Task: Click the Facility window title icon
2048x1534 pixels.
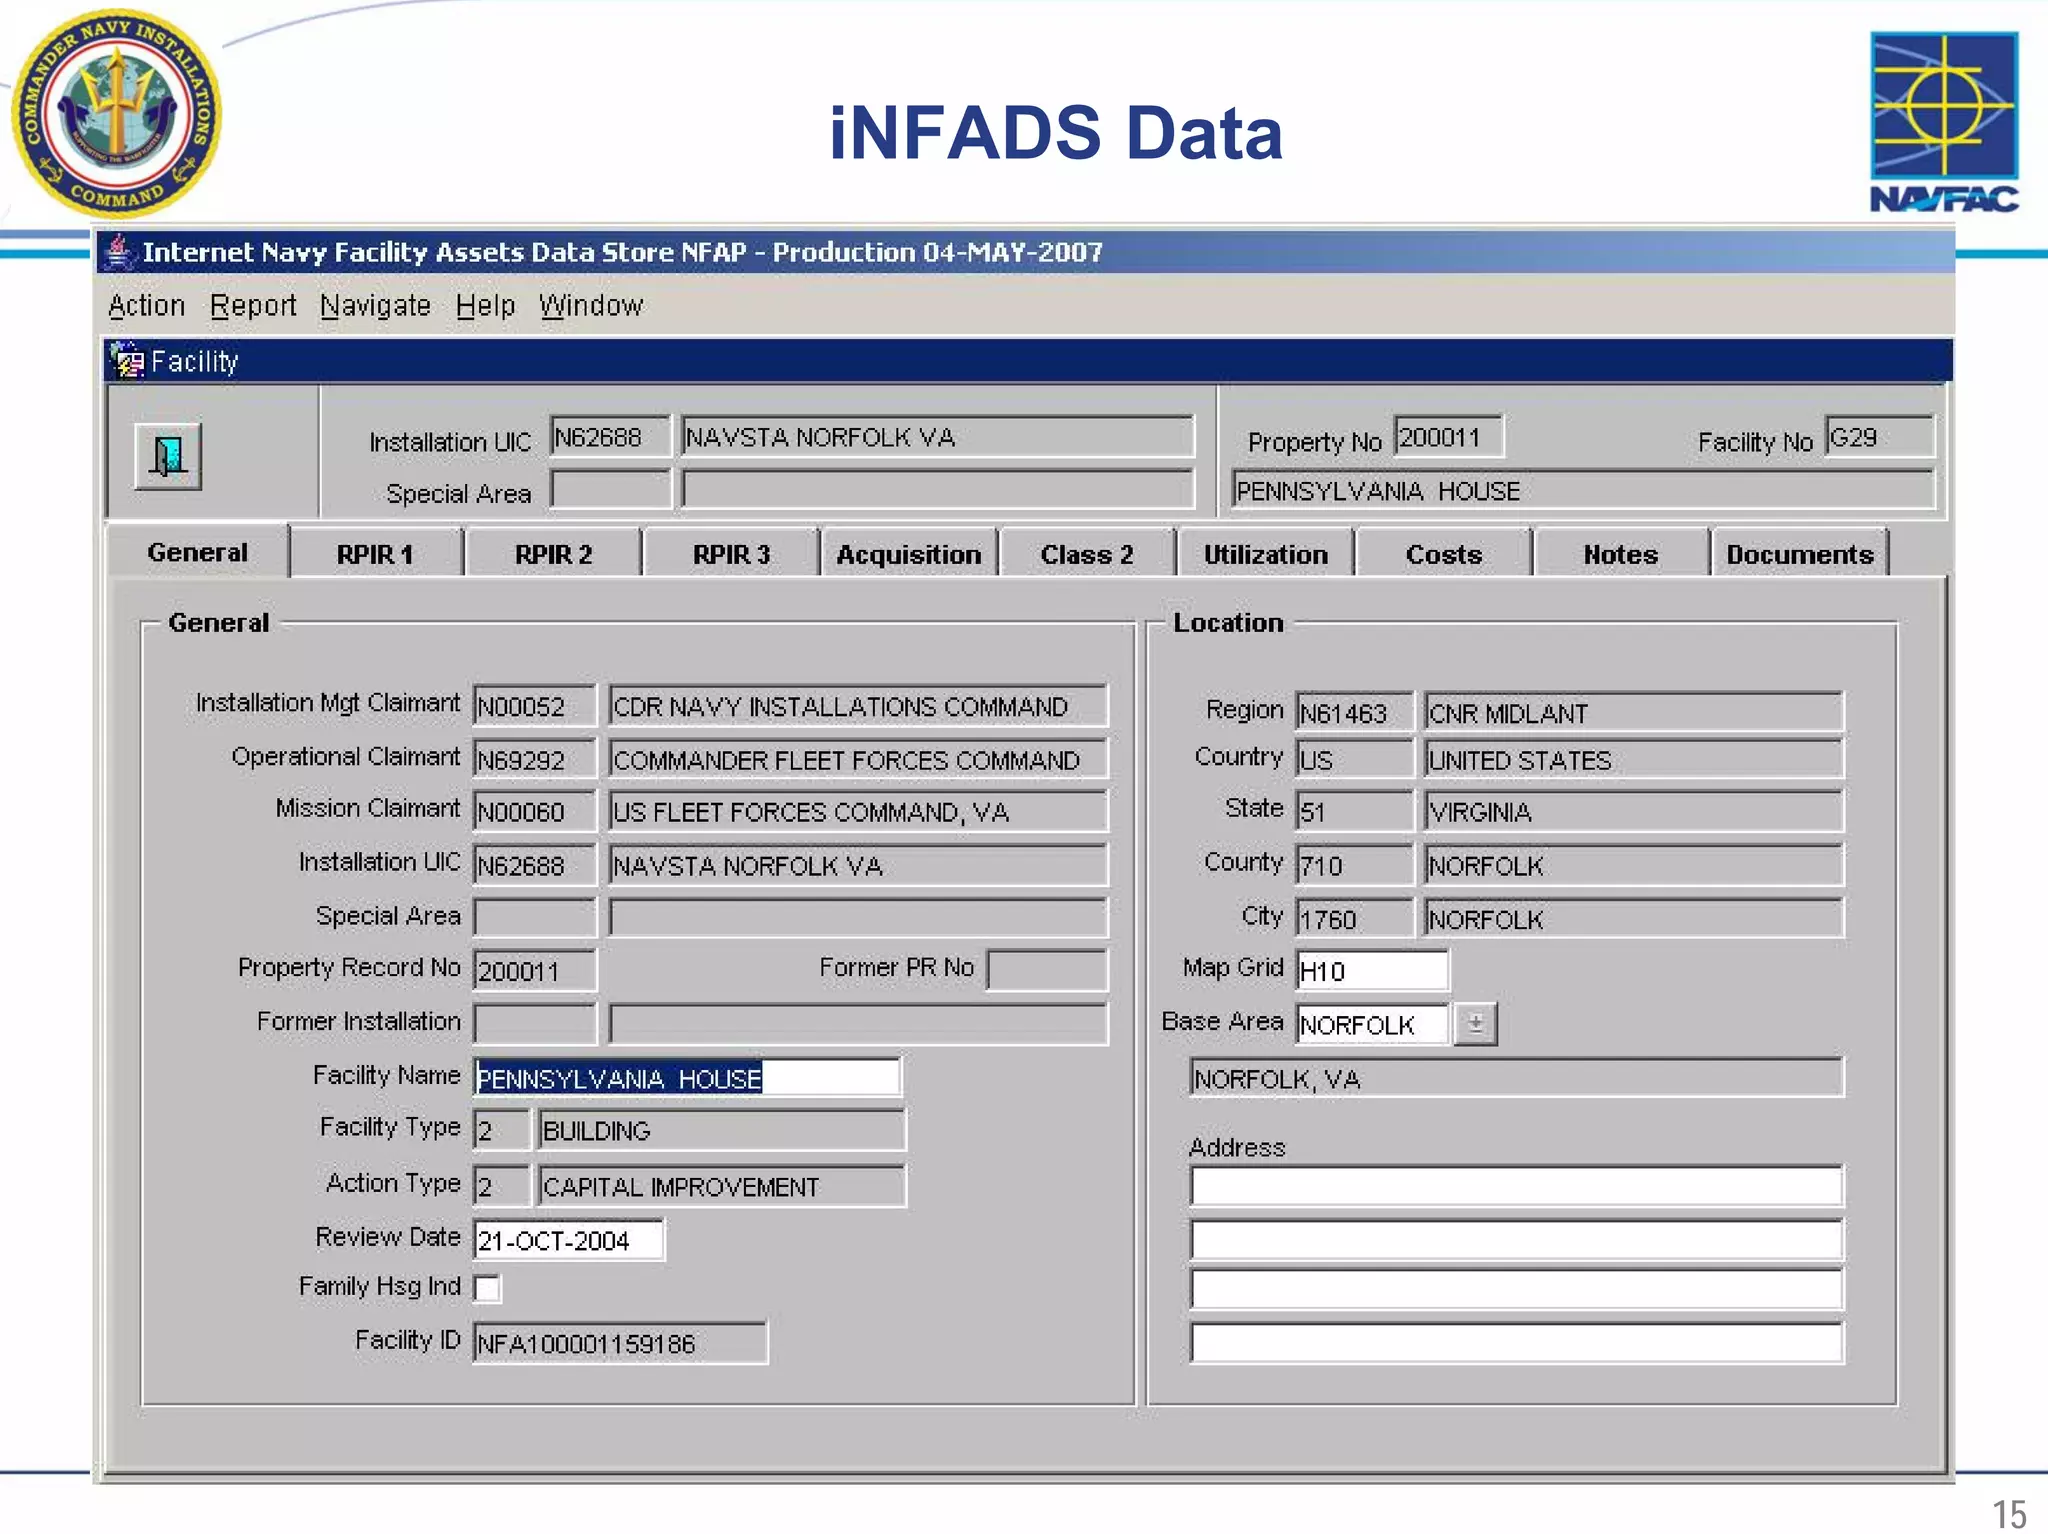Action: coord(127,361)
